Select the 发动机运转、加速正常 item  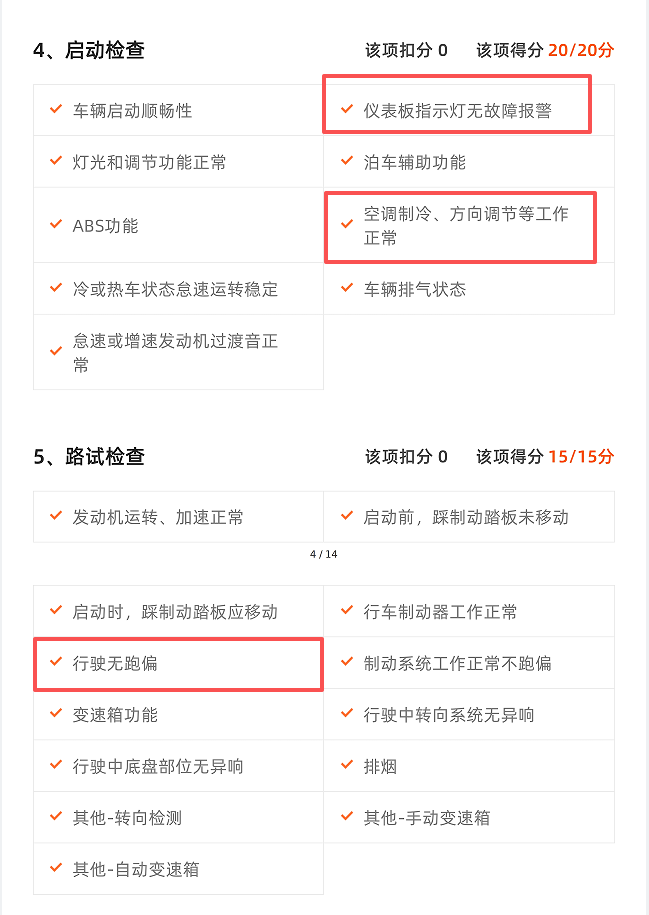(158, 517)
